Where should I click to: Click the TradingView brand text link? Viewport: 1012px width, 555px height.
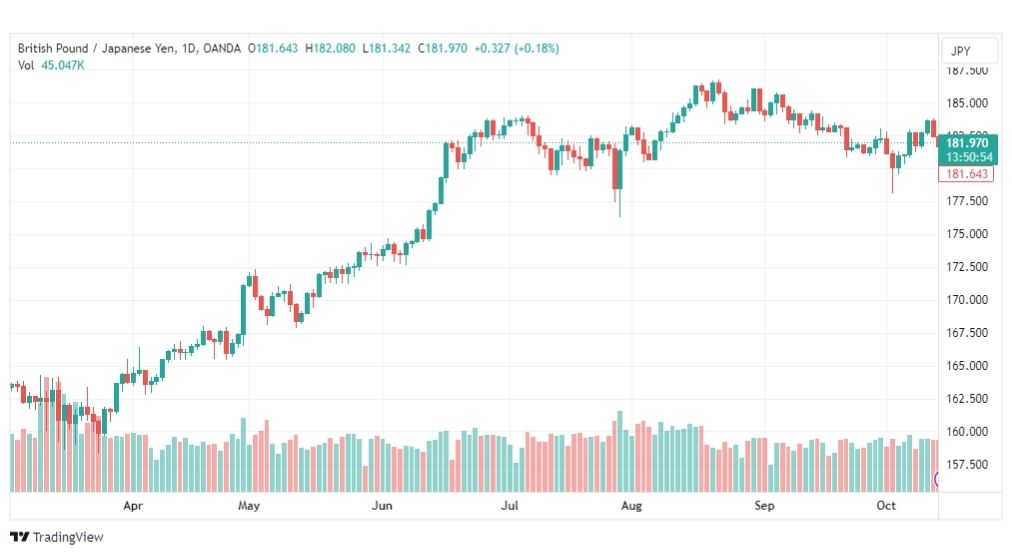coord(68,537)
